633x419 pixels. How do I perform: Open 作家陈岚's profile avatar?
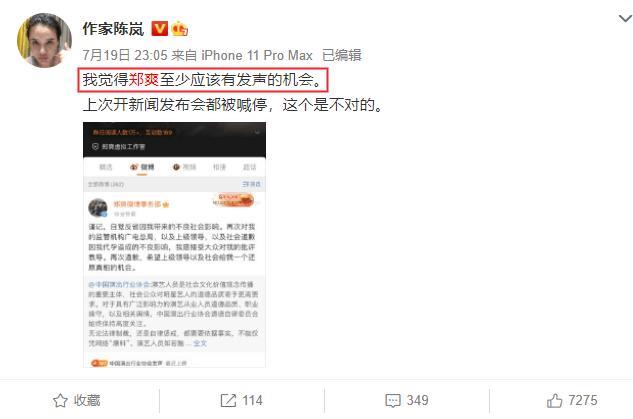44,40
